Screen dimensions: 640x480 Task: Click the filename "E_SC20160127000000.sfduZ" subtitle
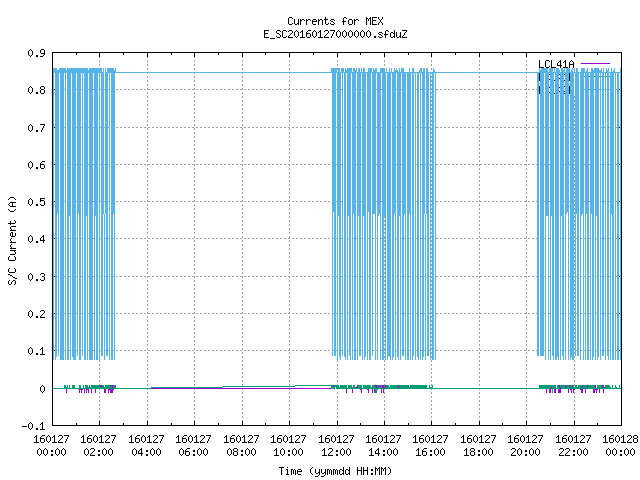[x=335, y=34]
